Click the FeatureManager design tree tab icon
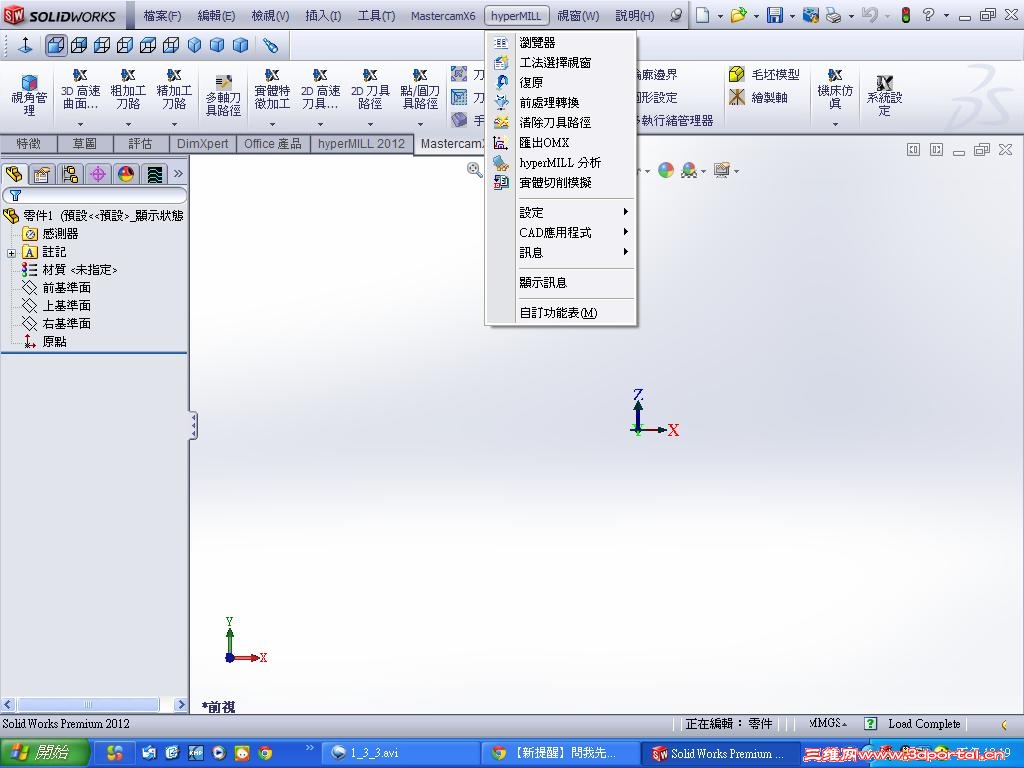 pyautogui.click(x=14, y=174)
